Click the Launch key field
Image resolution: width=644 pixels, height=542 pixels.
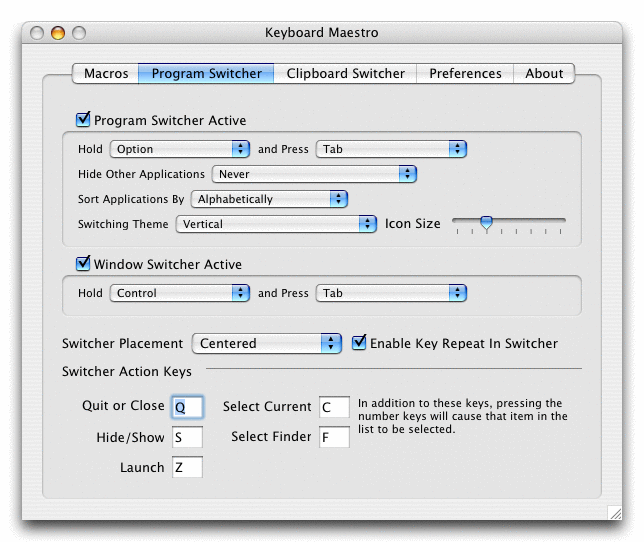[x=187, y=467]
